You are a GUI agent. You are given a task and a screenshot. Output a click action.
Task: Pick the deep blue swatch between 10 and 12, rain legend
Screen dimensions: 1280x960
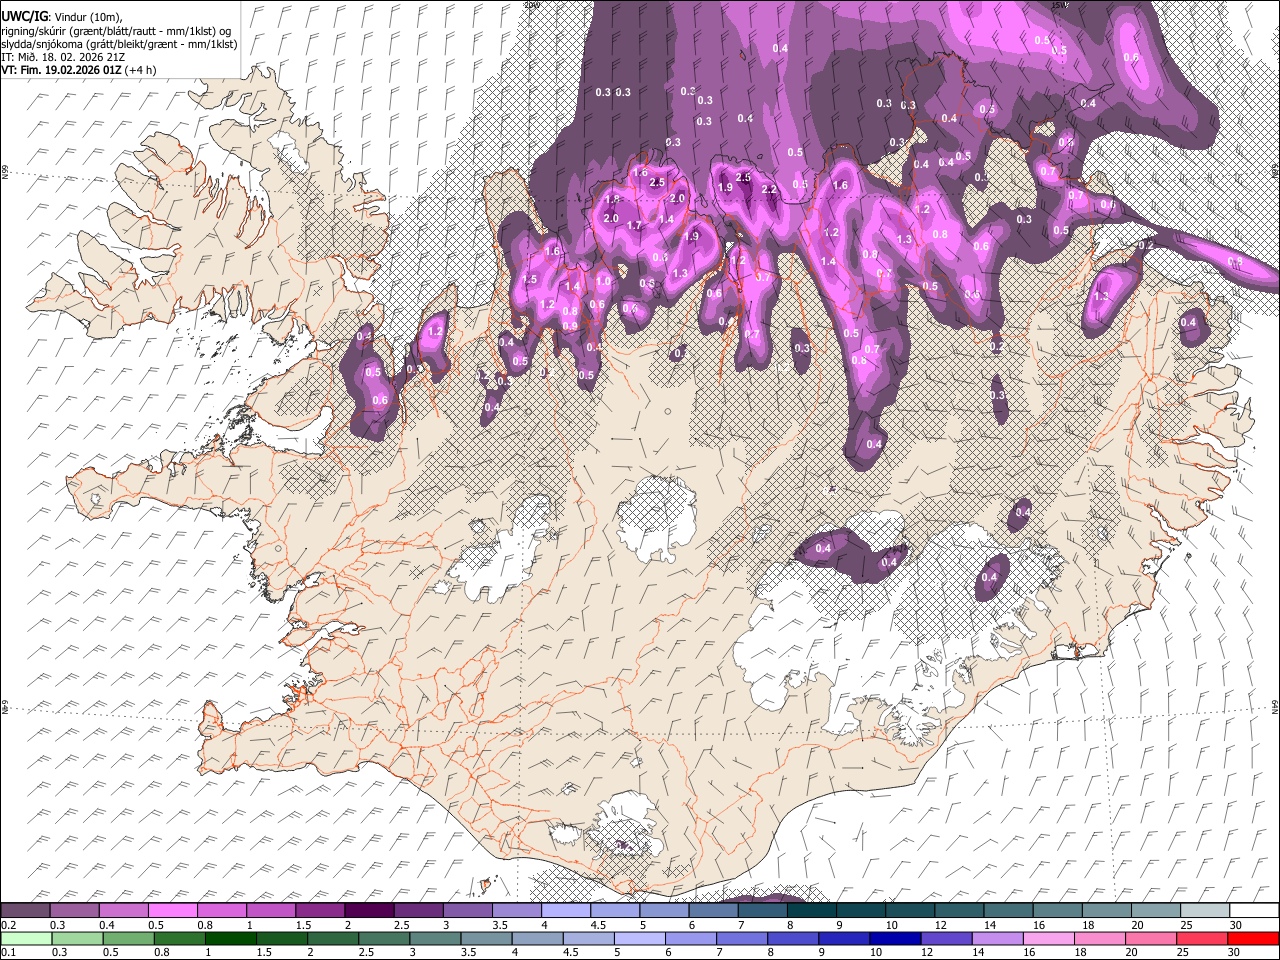895,938
